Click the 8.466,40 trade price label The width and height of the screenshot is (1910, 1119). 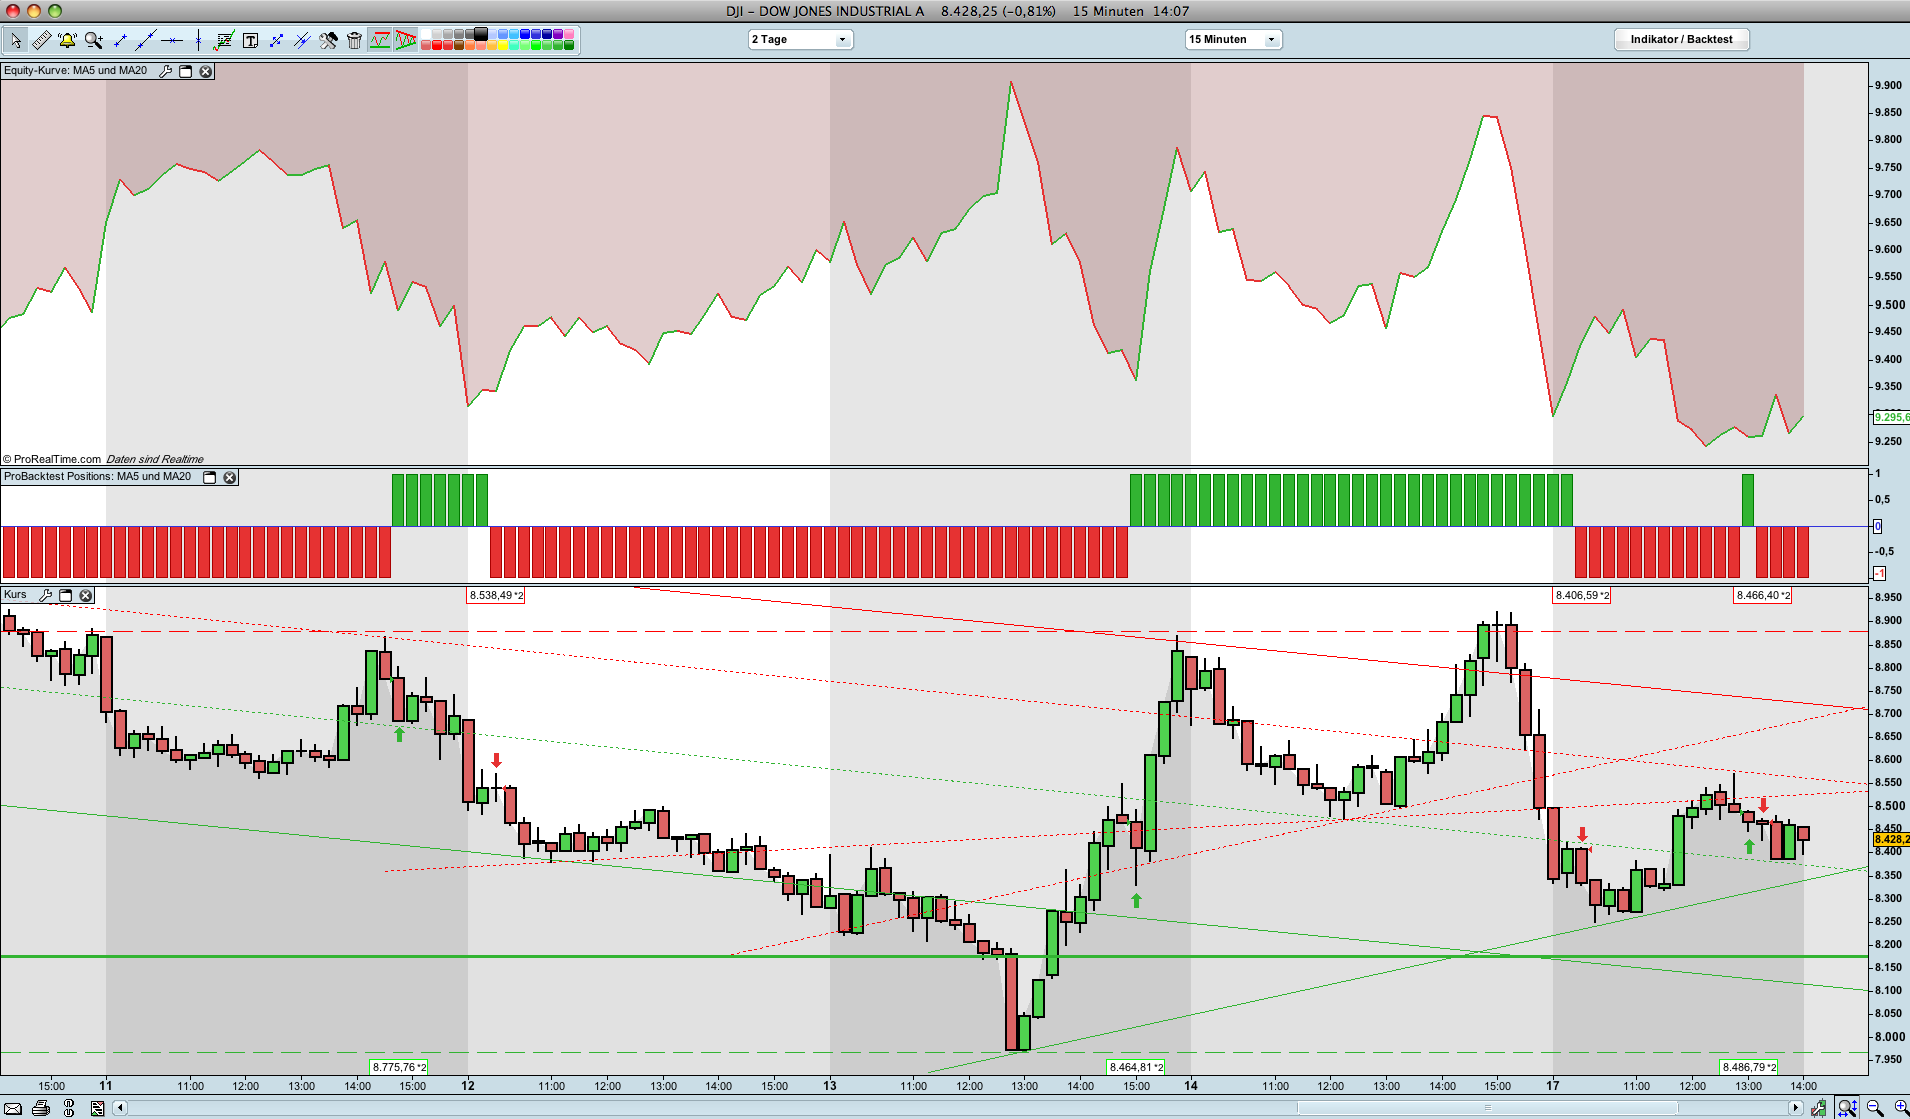coord(1763,595)
